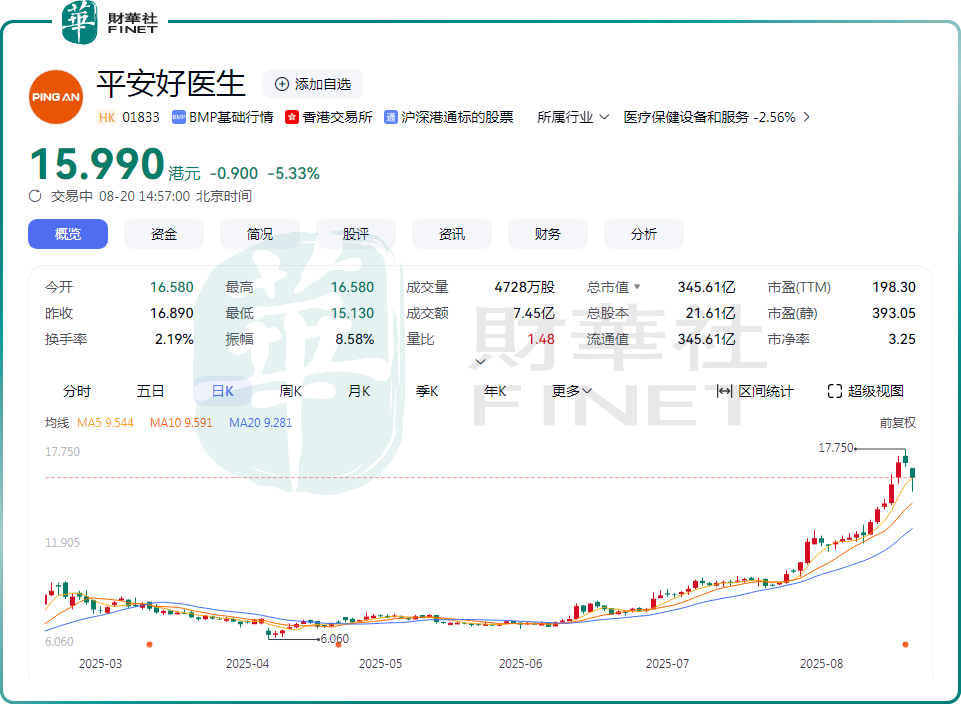This screenshot has height=724, width=961.
Task: Select the 日K chart period
Action: click(222, 391)
